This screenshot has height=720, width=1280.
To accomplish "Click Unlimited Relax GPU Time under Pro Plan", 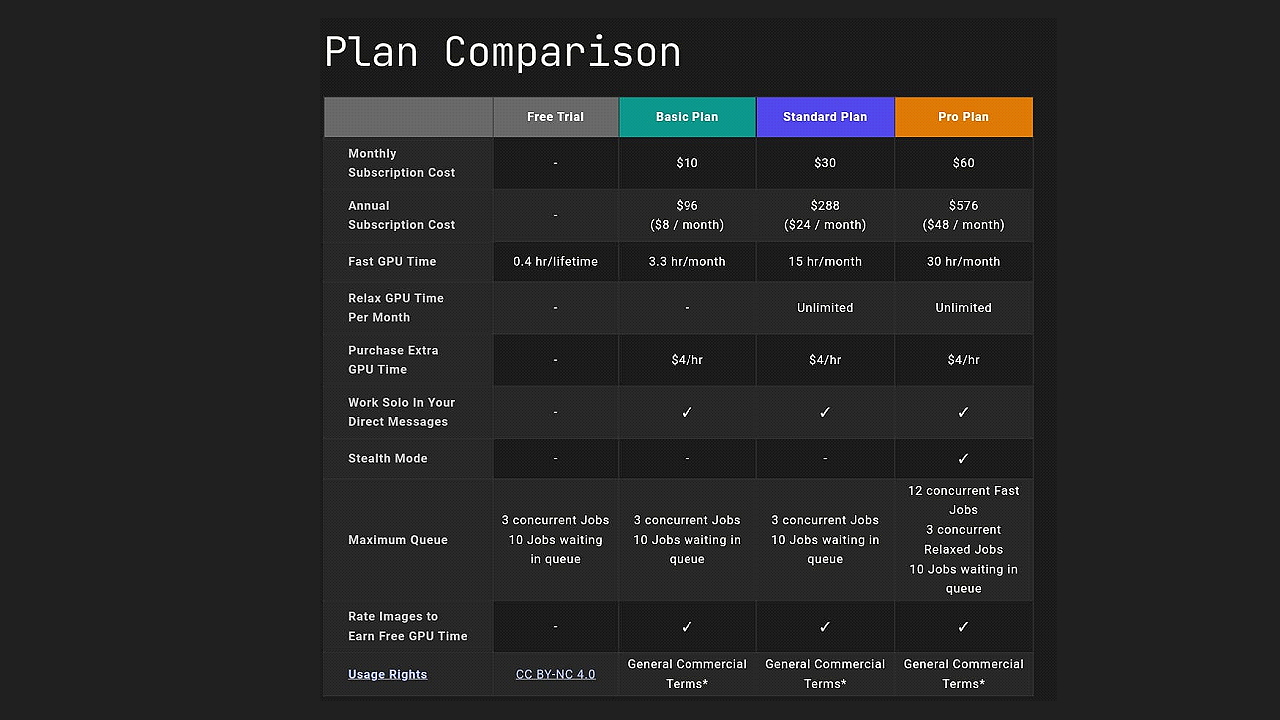I will click(x=963, y=307).
